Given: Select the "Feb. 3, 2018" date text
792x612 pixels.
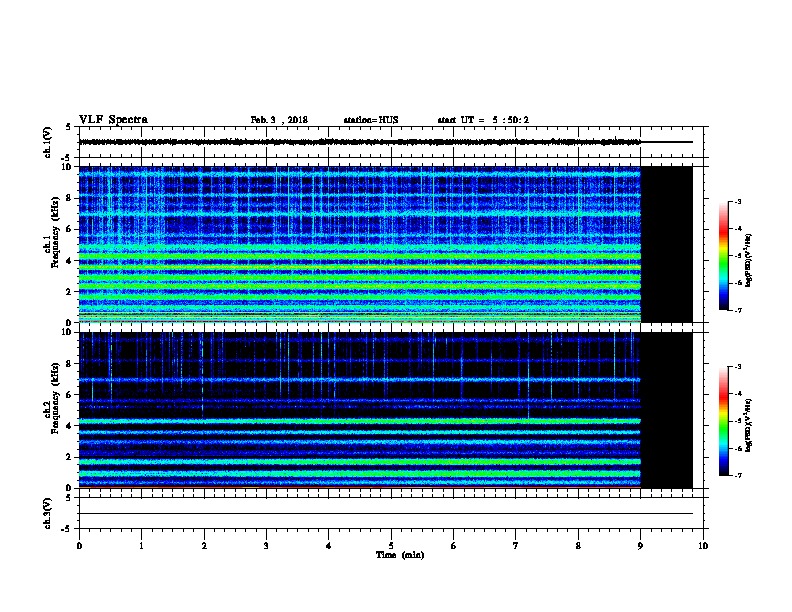Looking at the screenshot, I should point(279,120).
